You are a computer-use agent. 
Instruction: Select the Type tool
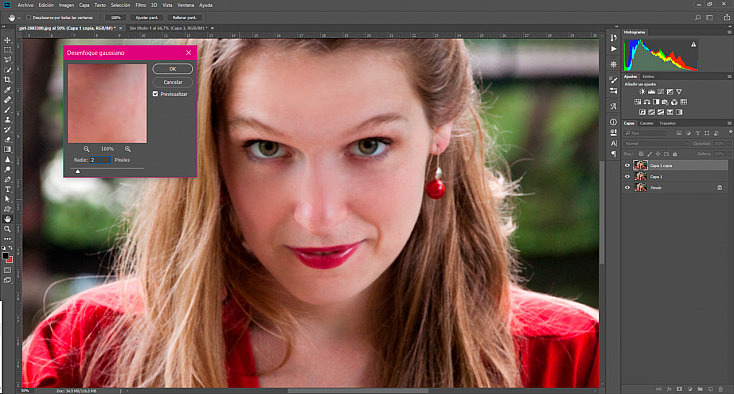point(7,190)
